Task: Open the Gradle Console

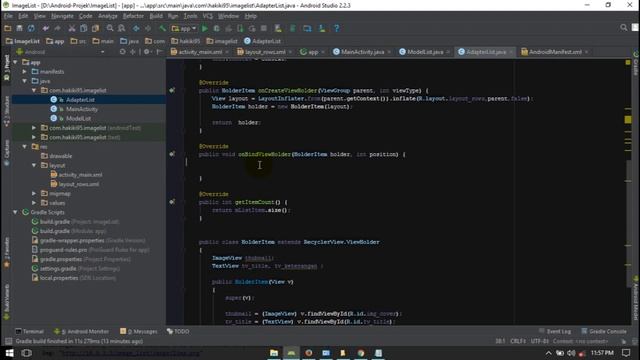Action: click(604, 331)
